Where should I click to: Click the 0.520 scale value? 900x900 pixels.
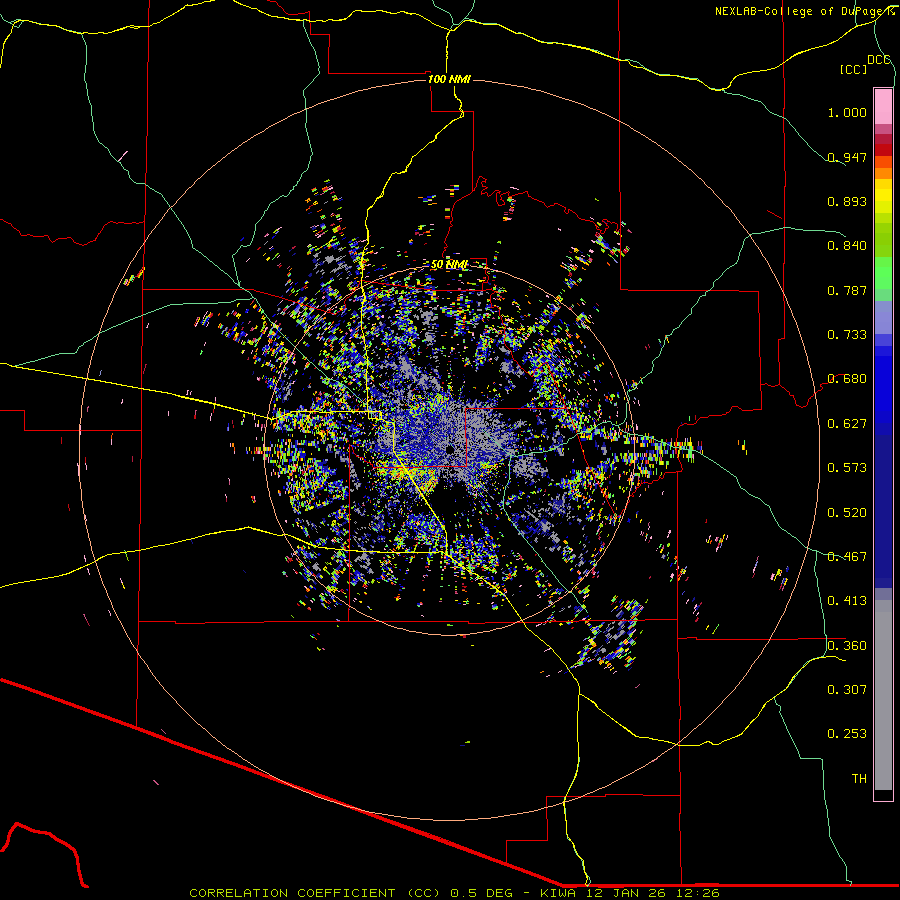pos(847,513)
